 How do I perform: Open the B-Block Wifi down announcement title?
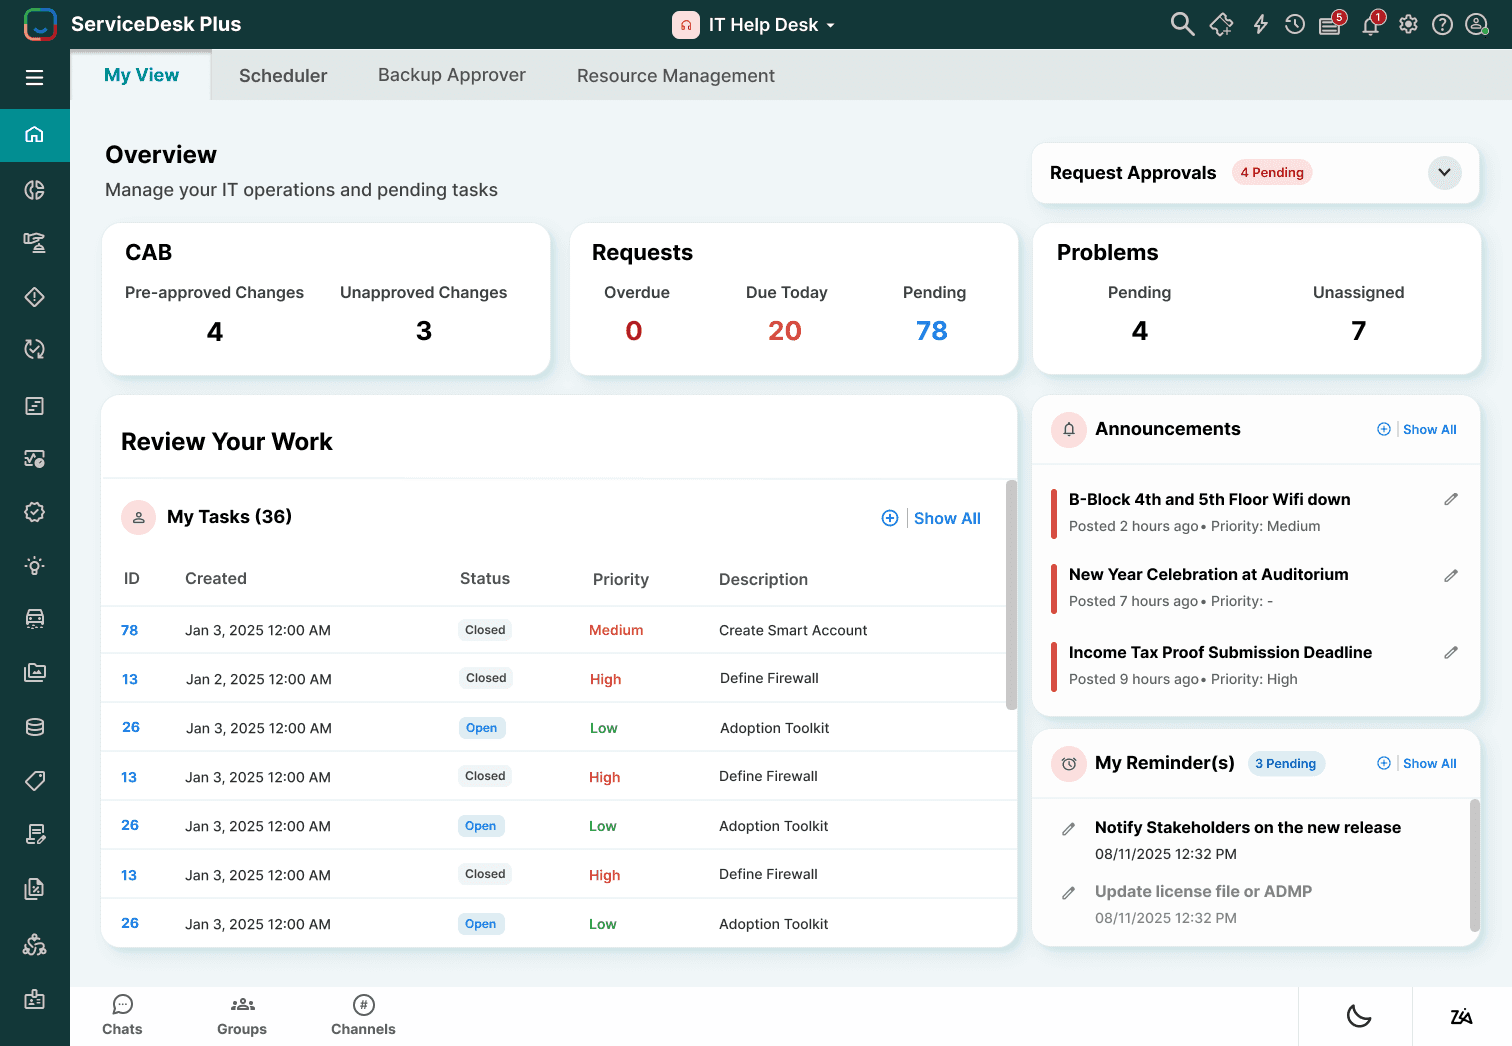point(1210,499)
